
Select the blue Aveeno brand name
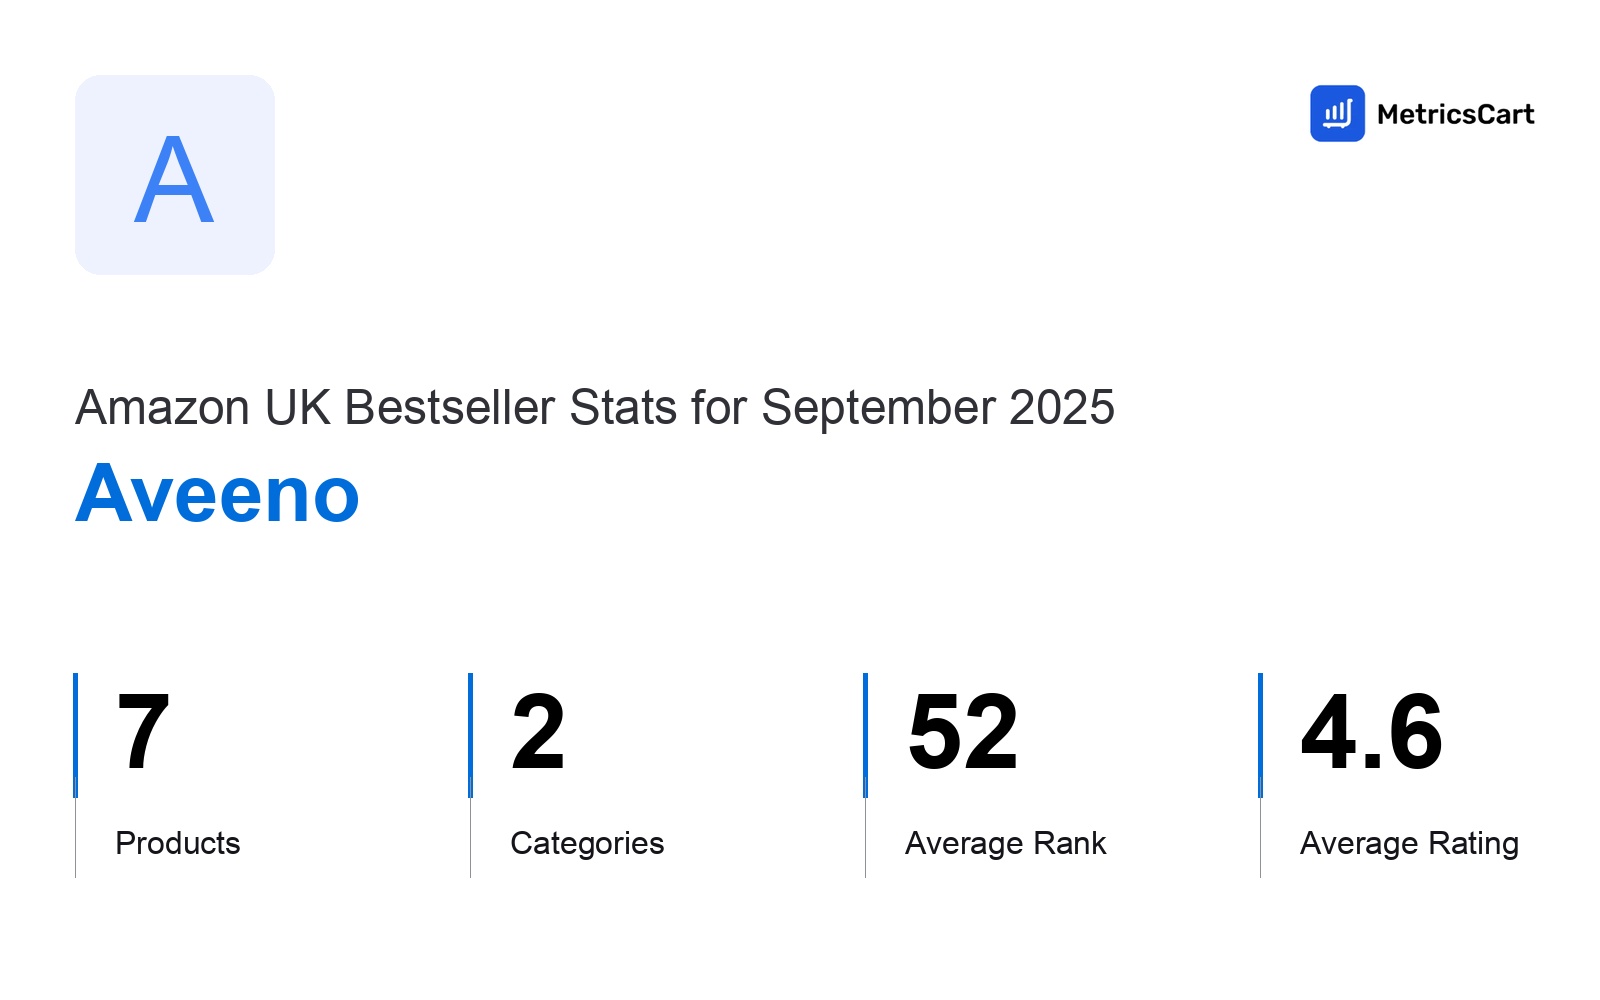pyautogui.click(x=217, y=494)
